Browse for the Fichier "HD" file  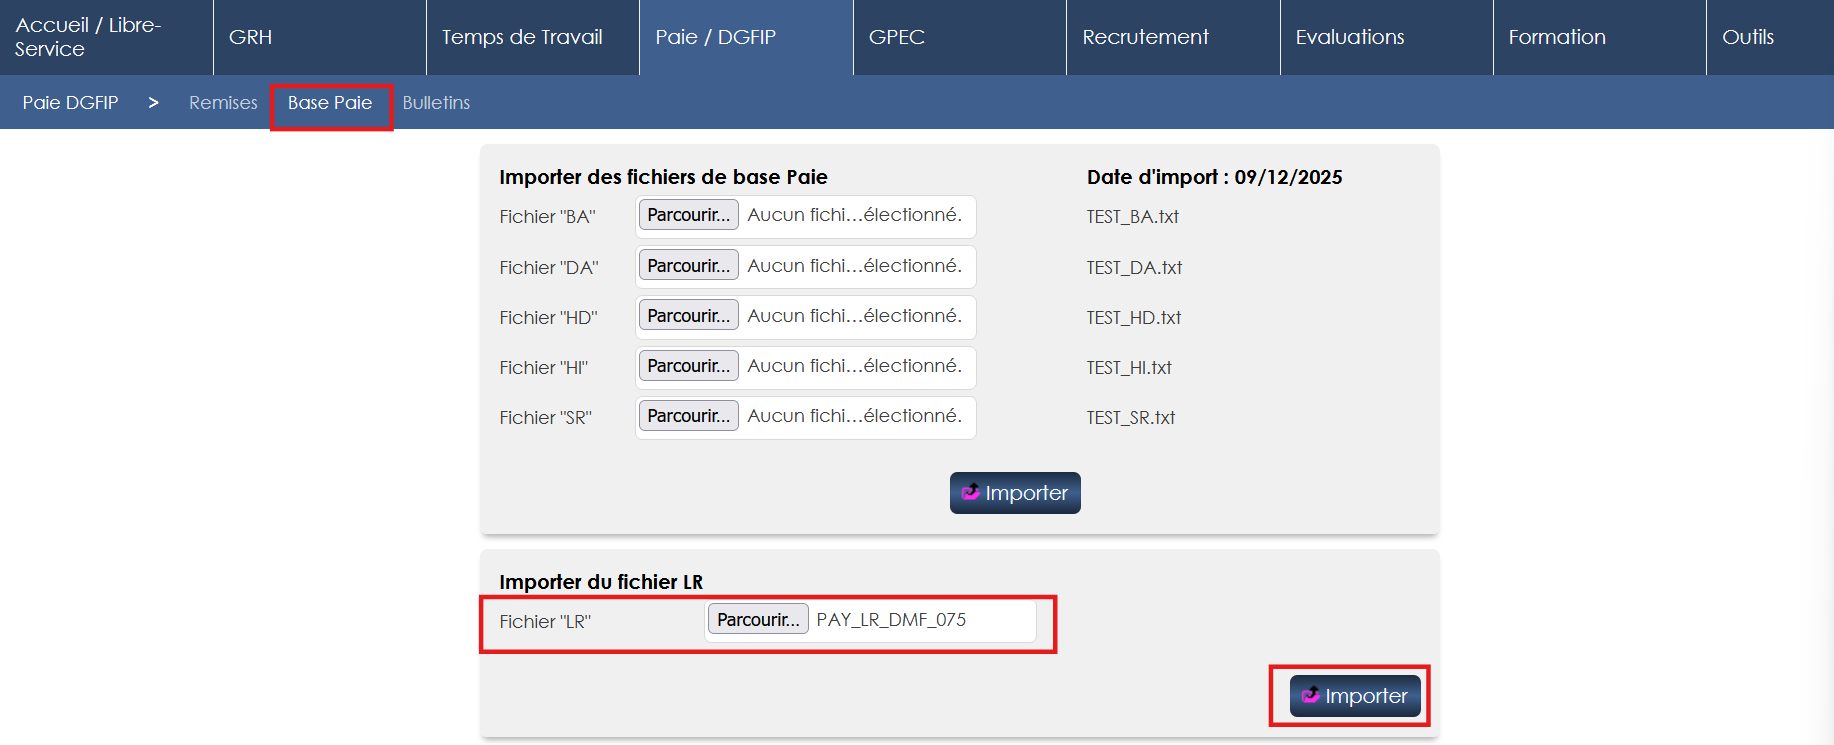click(x=688, y=316)
